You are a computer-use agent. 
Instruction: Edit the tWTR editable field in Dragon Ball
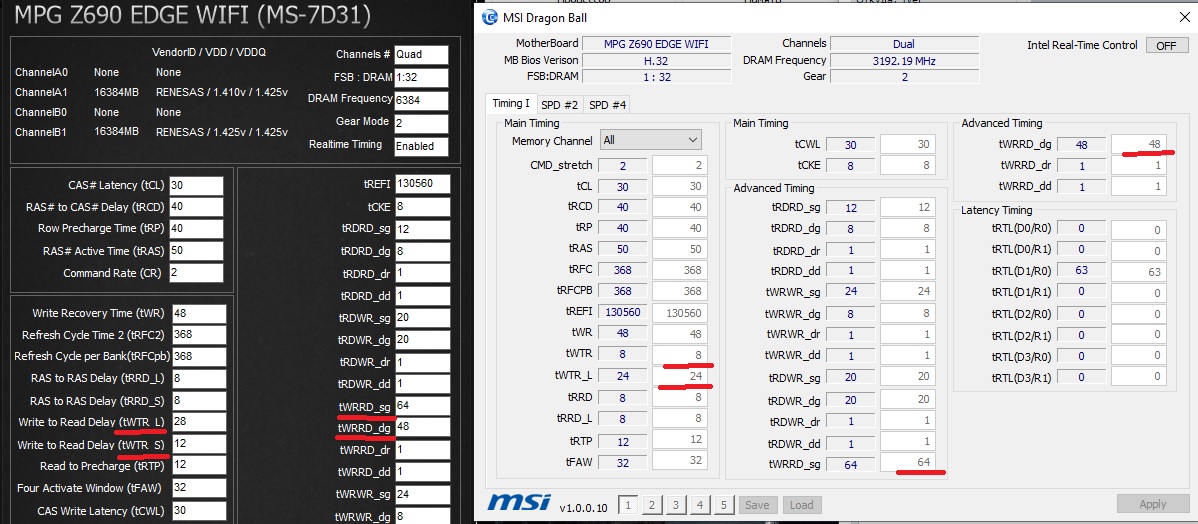(x=680, y=354)
